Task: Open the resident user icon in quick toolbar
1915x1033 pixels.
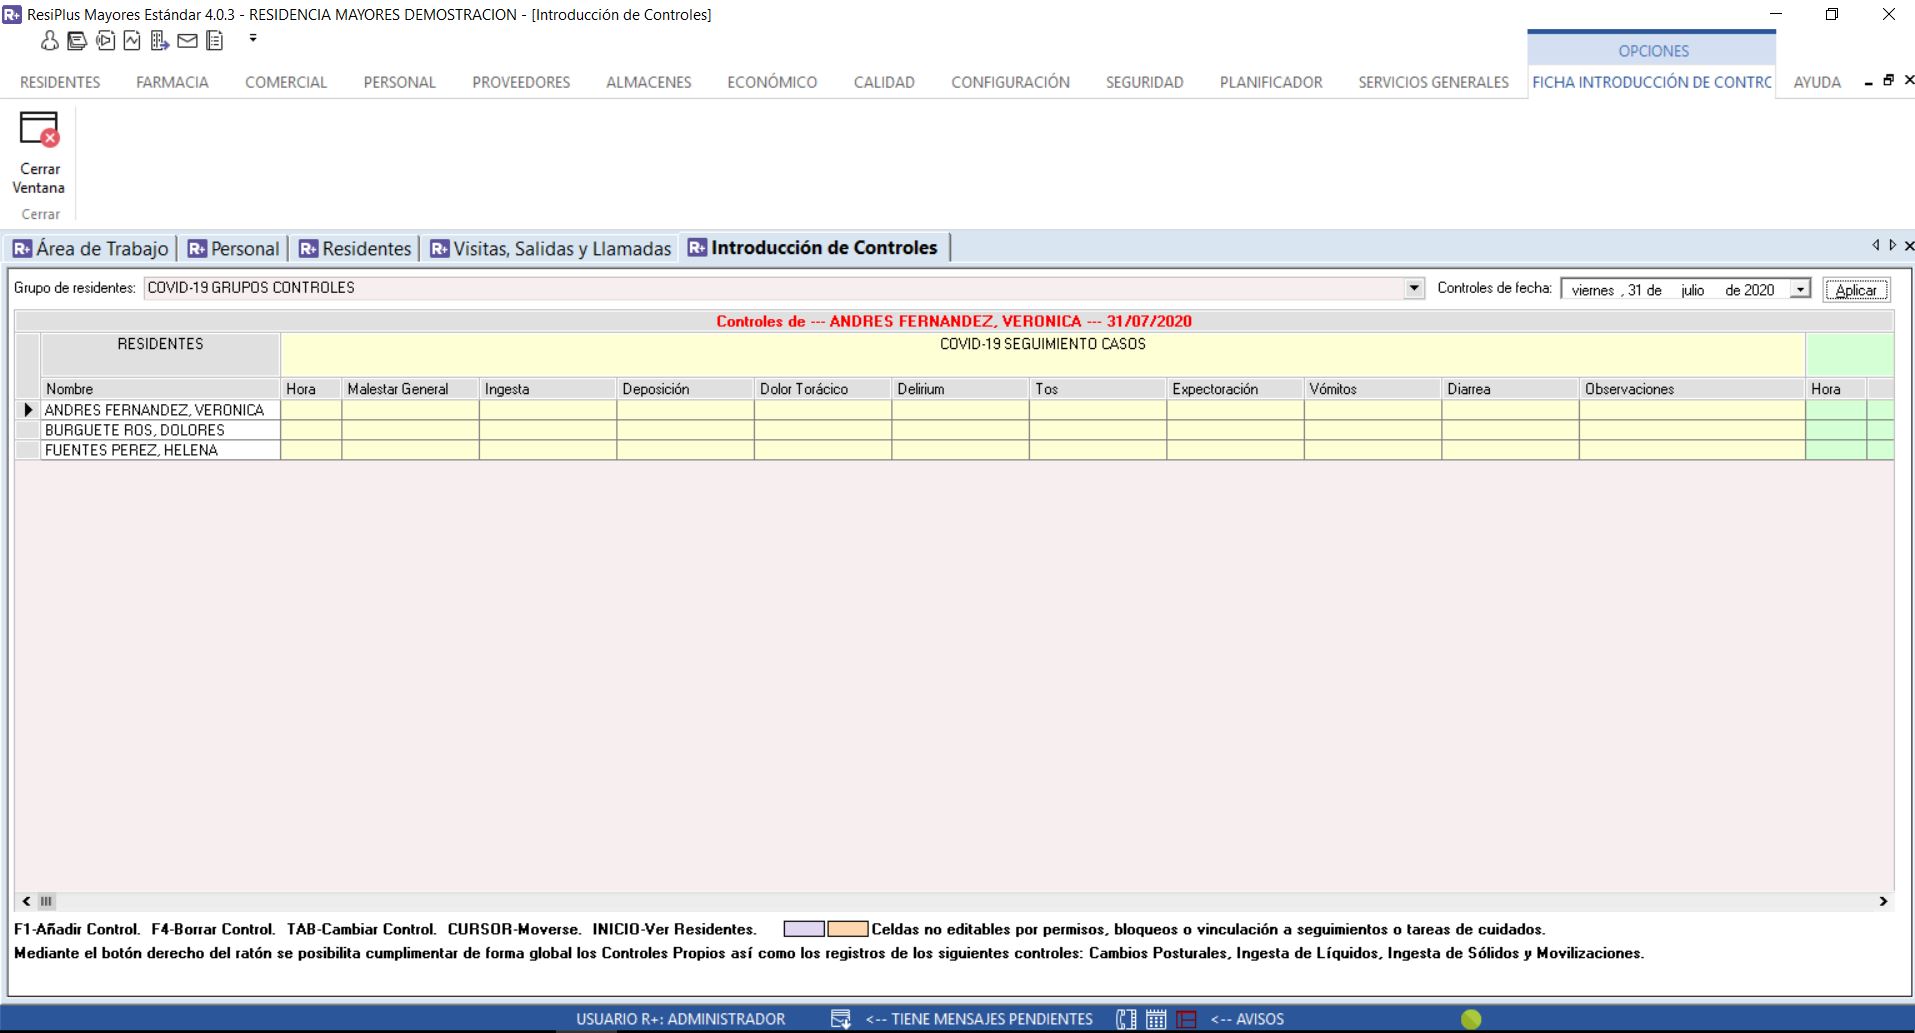Action: pyautogui.click(x=49, y=40)
